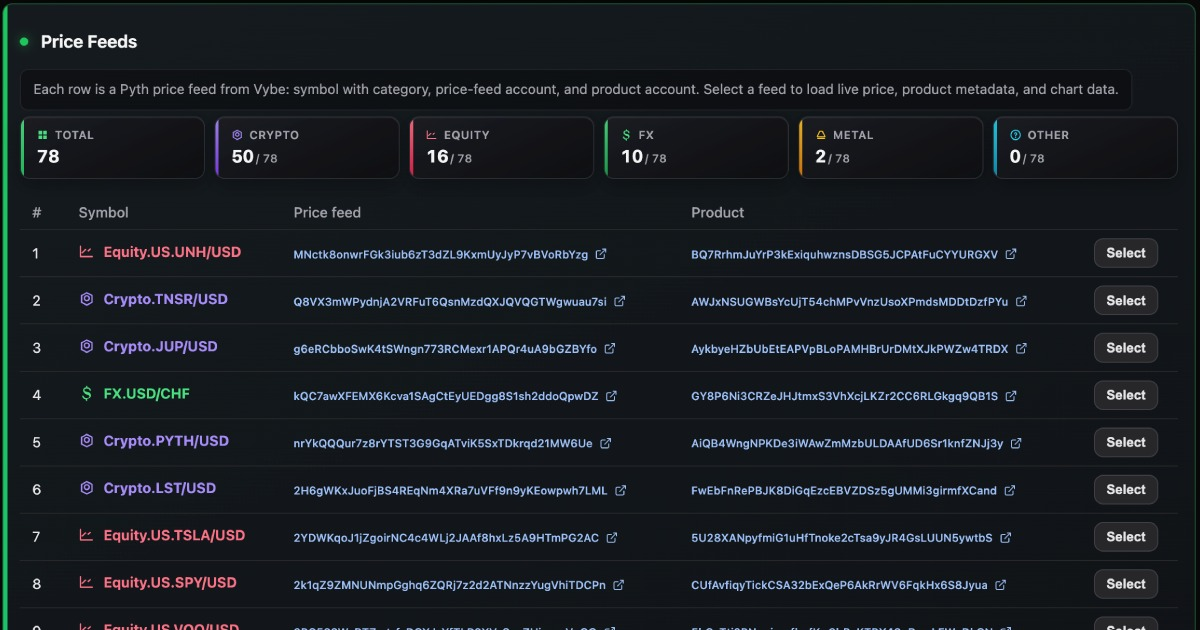Open external link for LST/USD product account
The image size is (1200, 630).
(x=1010, y=490)
